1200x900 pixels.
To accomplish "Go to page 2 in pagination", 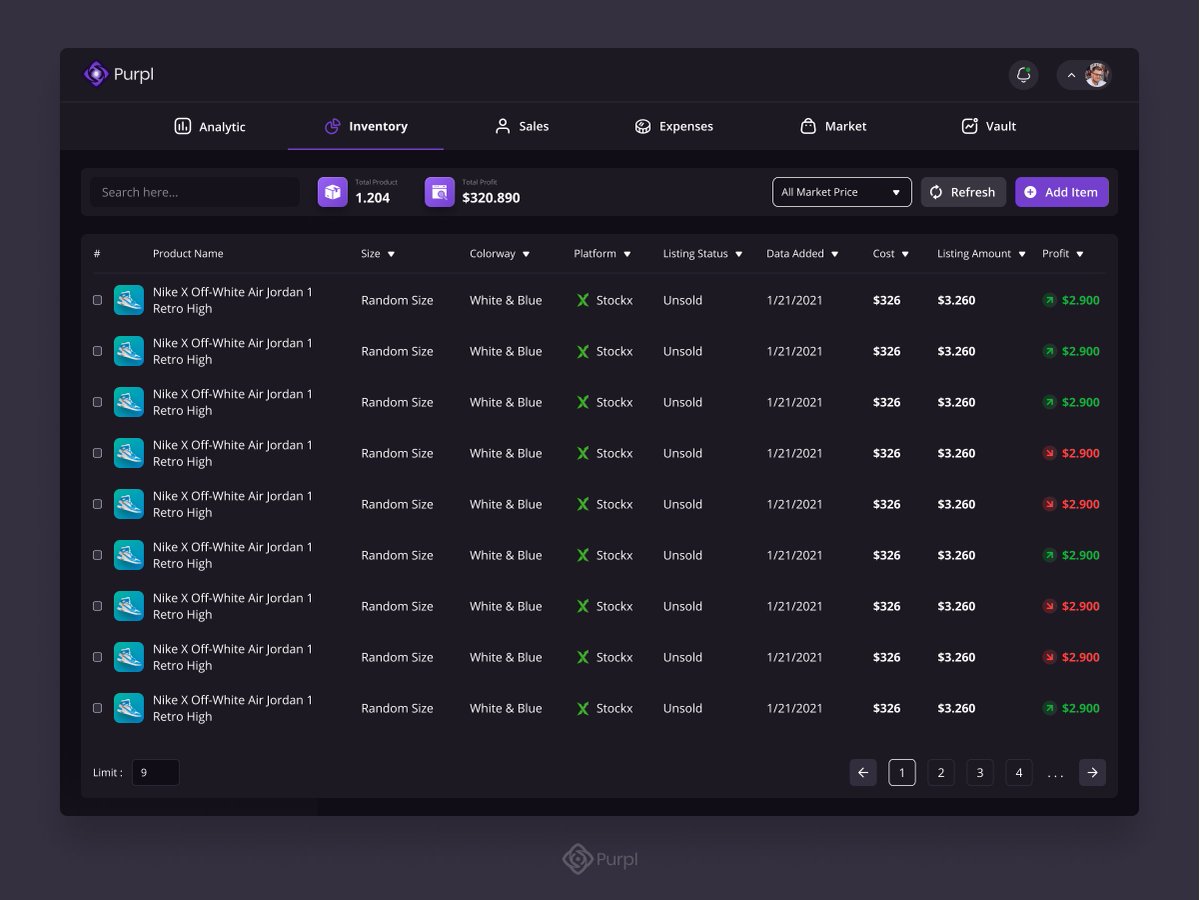I will pos(940,772).
